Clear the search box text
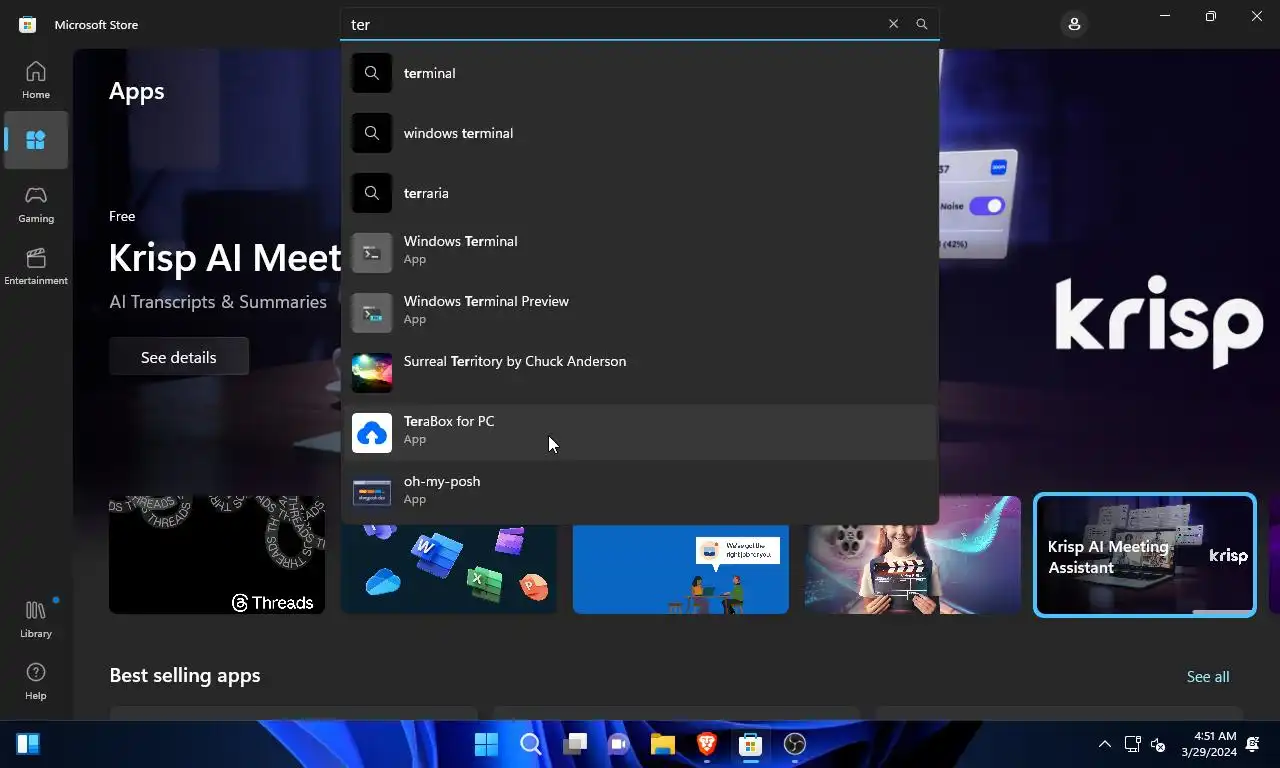This screenshot has height=768, width=1280. click(893, 24)
